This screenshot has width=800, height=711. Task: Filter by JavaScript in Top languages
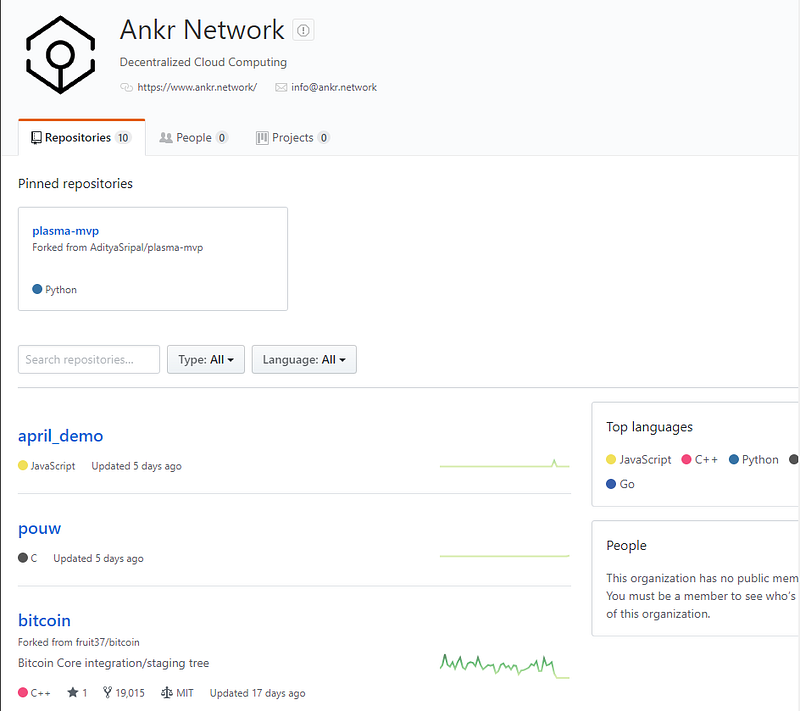pyautogui.click(x=639, y=460)
